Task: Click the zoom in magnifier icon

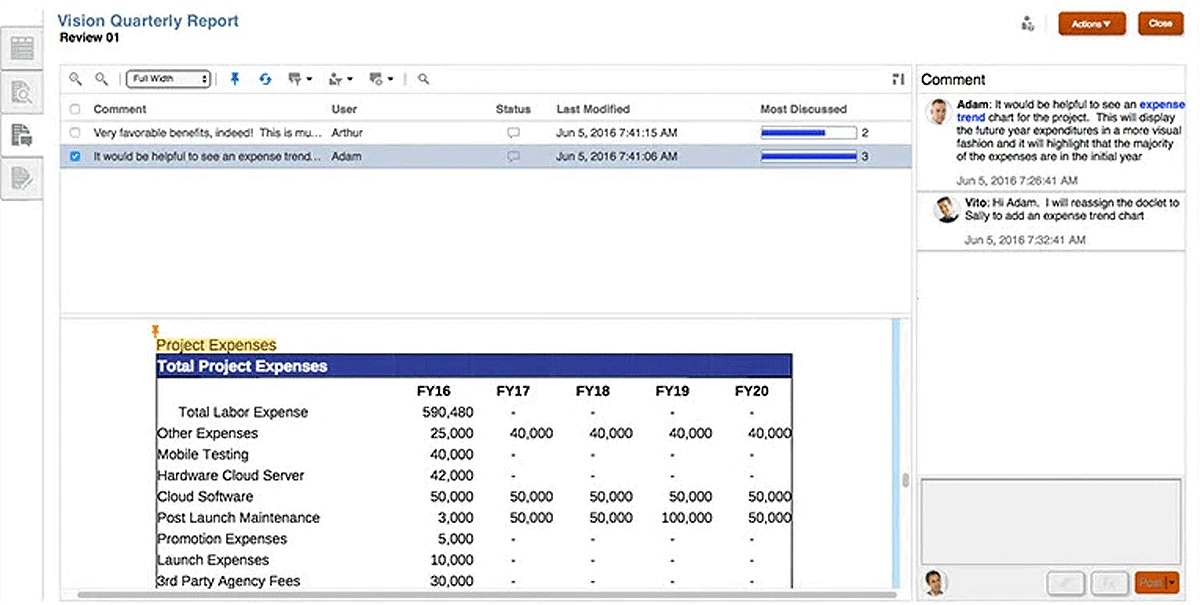Action: (75, 79)
